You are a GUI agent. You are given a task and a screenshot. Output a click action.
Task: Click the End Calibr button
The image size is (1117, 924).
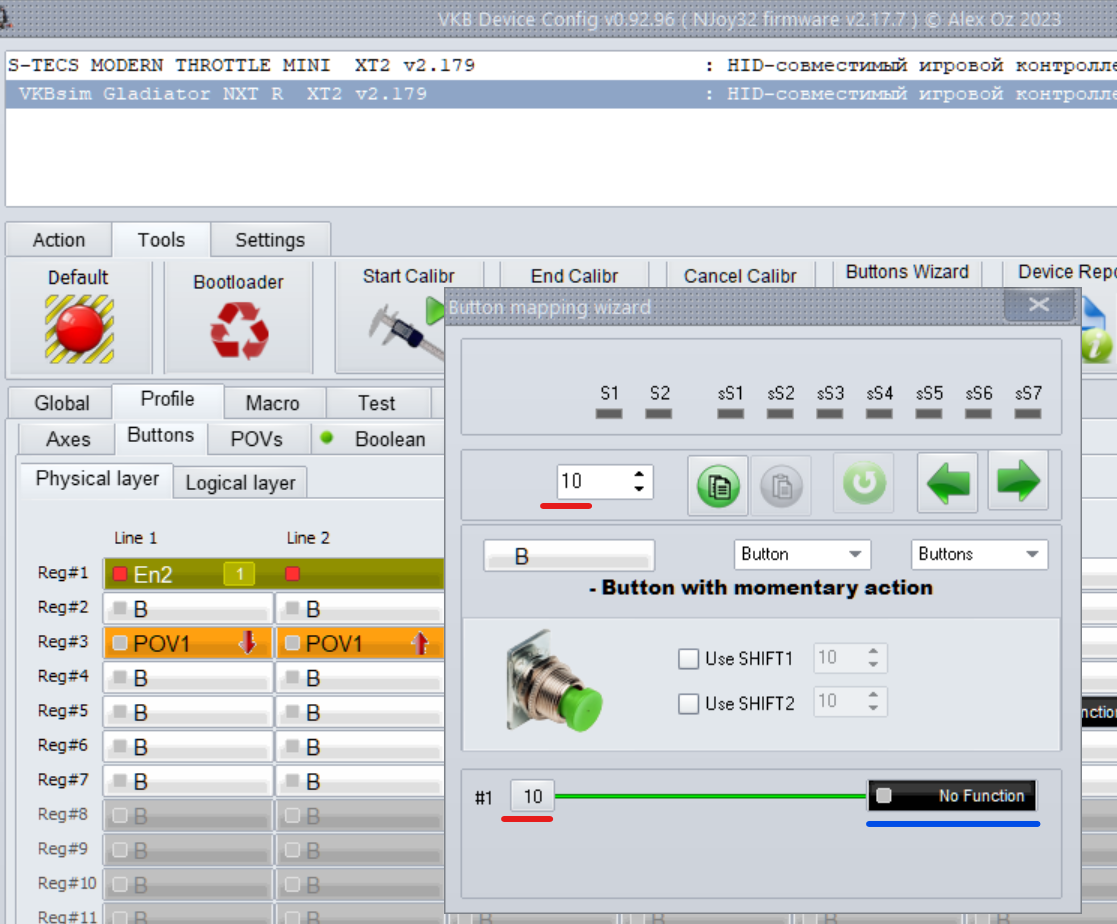click(574, 276)
